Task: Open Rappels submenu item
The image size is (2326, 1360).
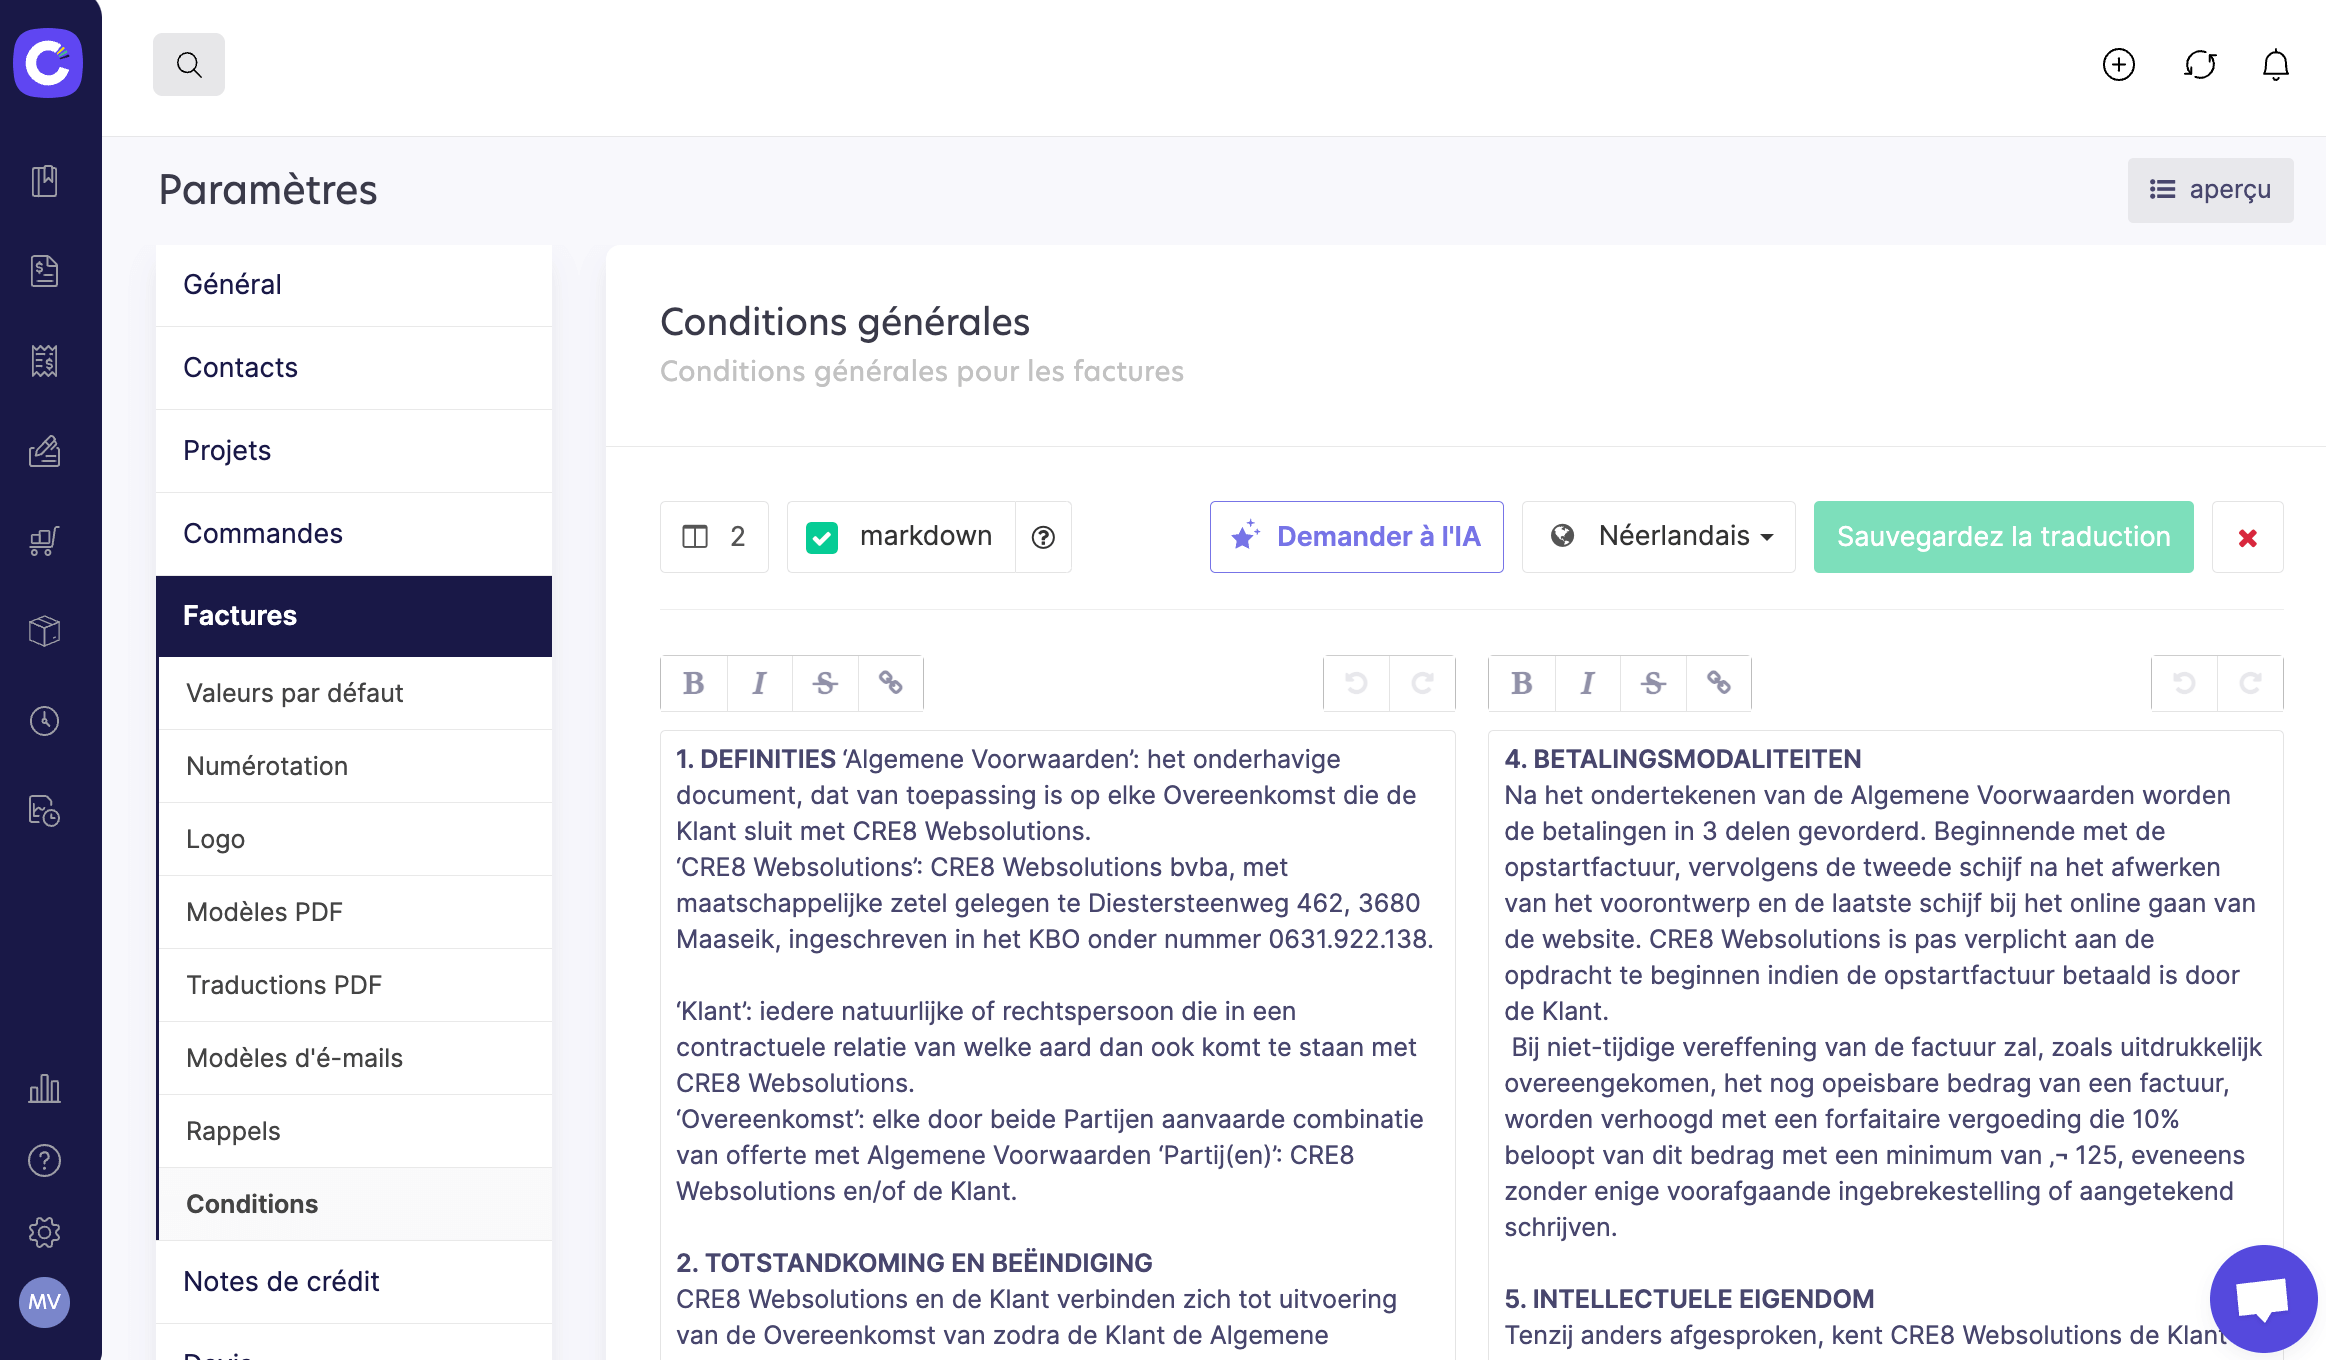Action: [356, 1131]
